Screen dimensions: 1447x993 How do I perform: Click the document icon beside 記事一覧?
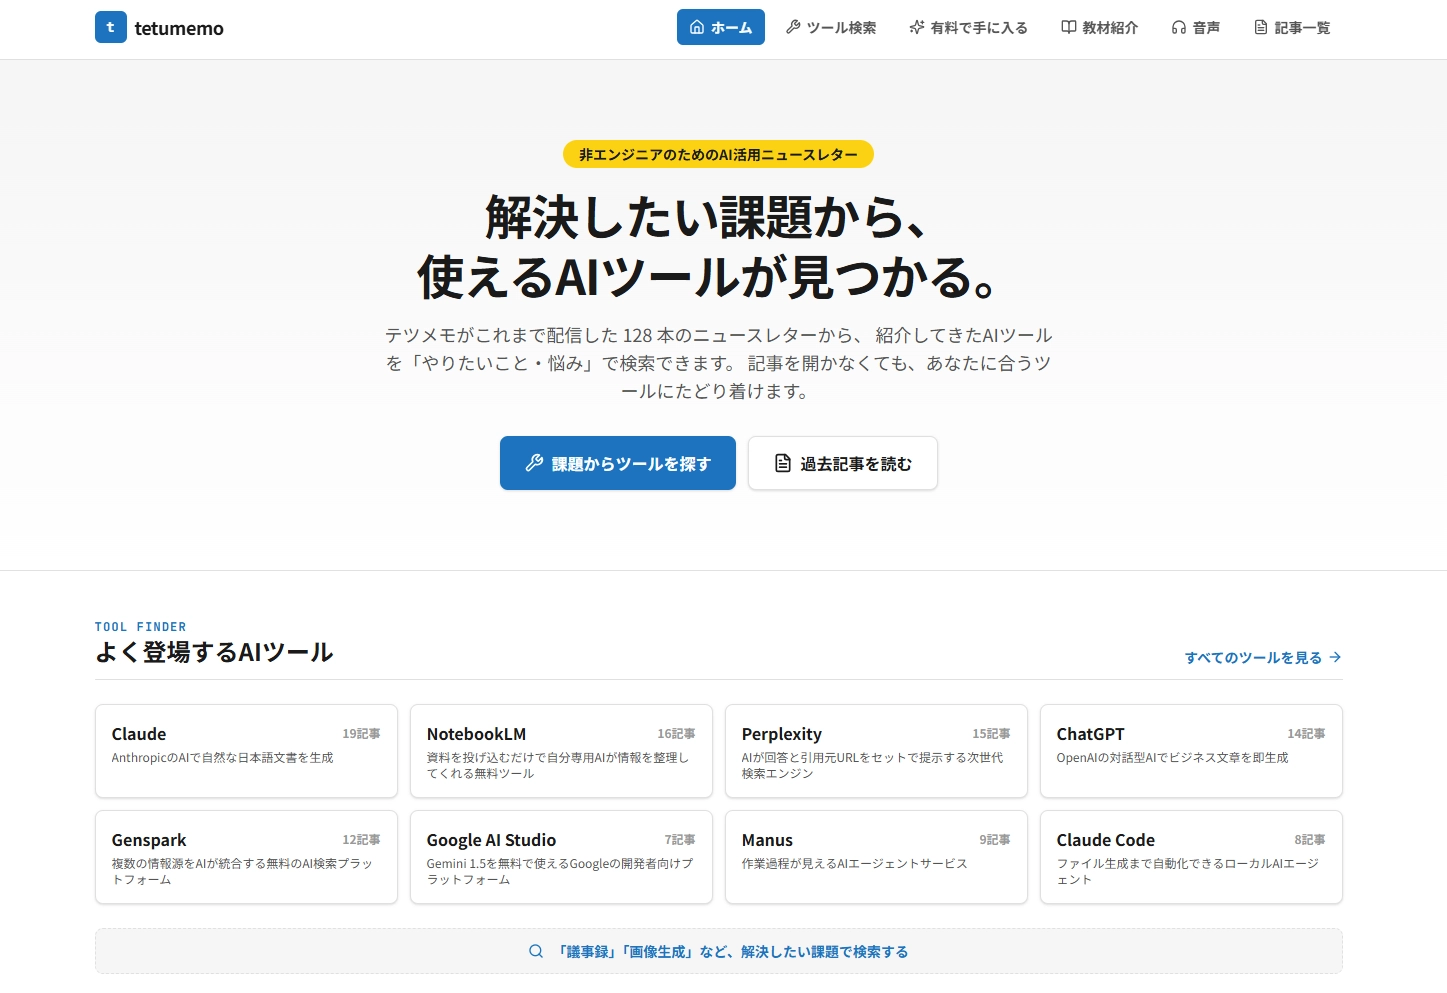[x=1261, y=27]
